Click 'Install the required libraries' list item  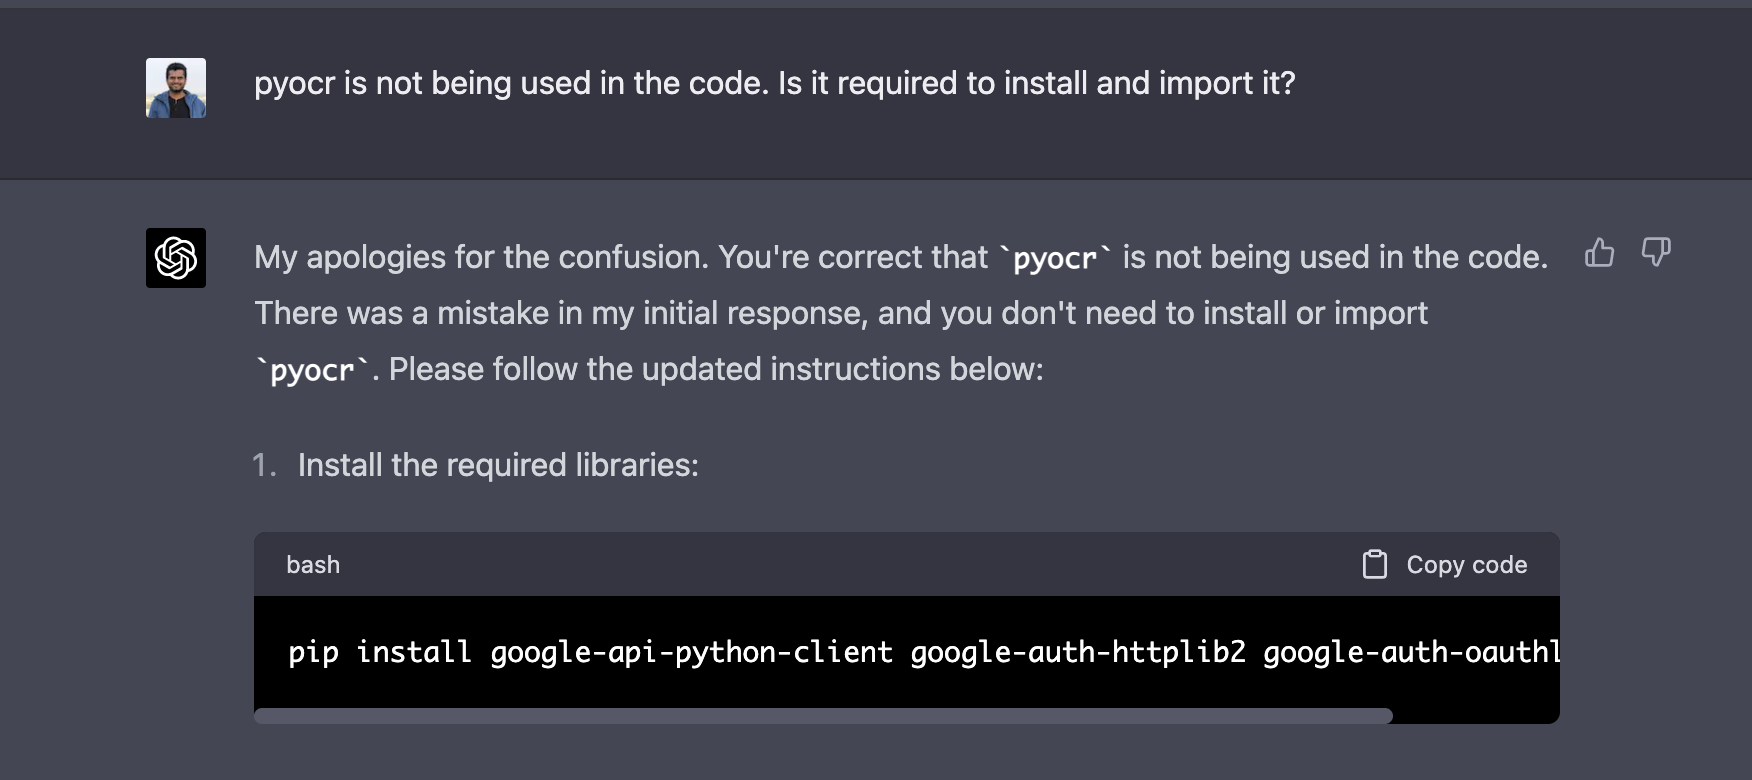point(498,465)
